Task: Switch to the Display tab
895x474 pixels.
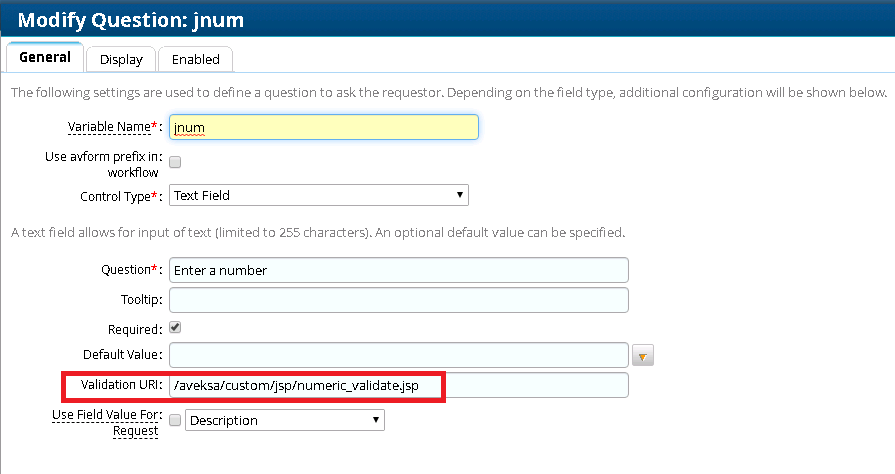Action: coord(121,59)
